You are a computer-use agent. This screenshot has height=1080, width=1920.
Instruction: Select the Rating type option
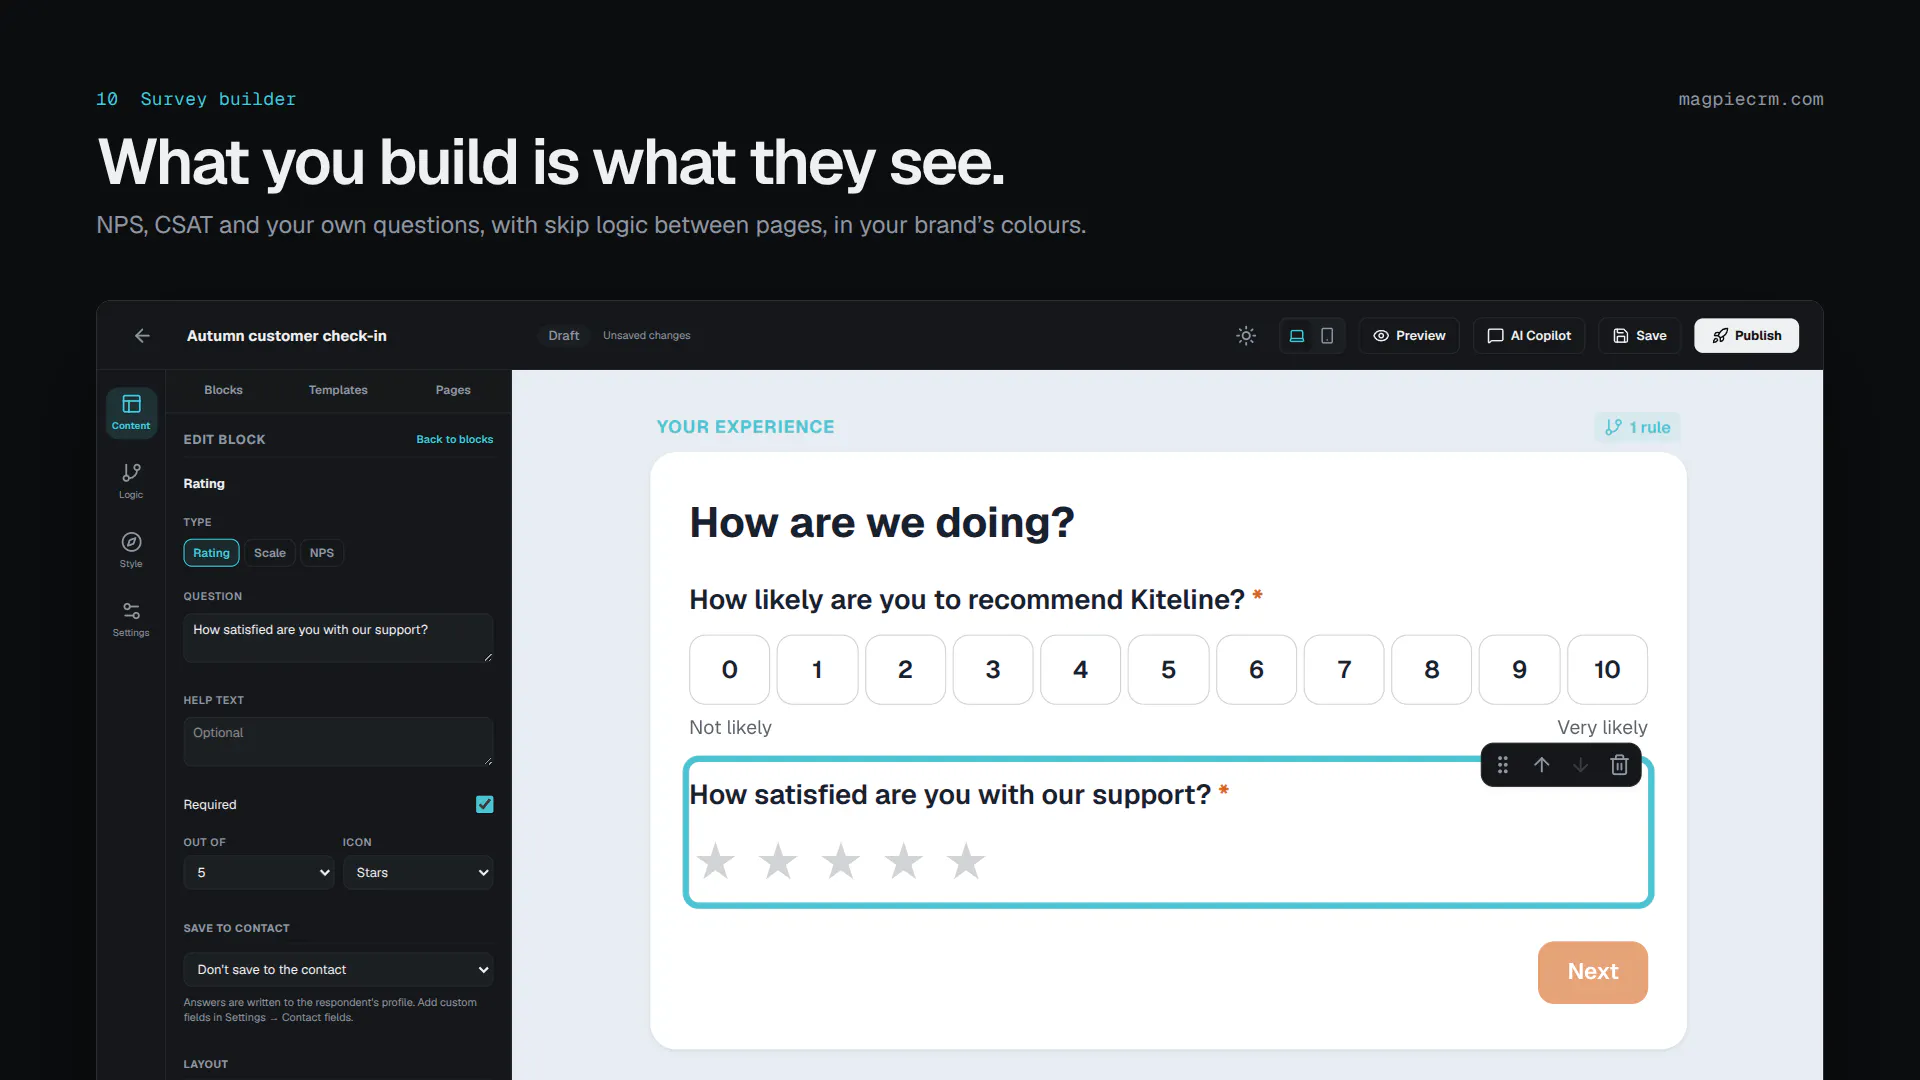coord(211,553)
